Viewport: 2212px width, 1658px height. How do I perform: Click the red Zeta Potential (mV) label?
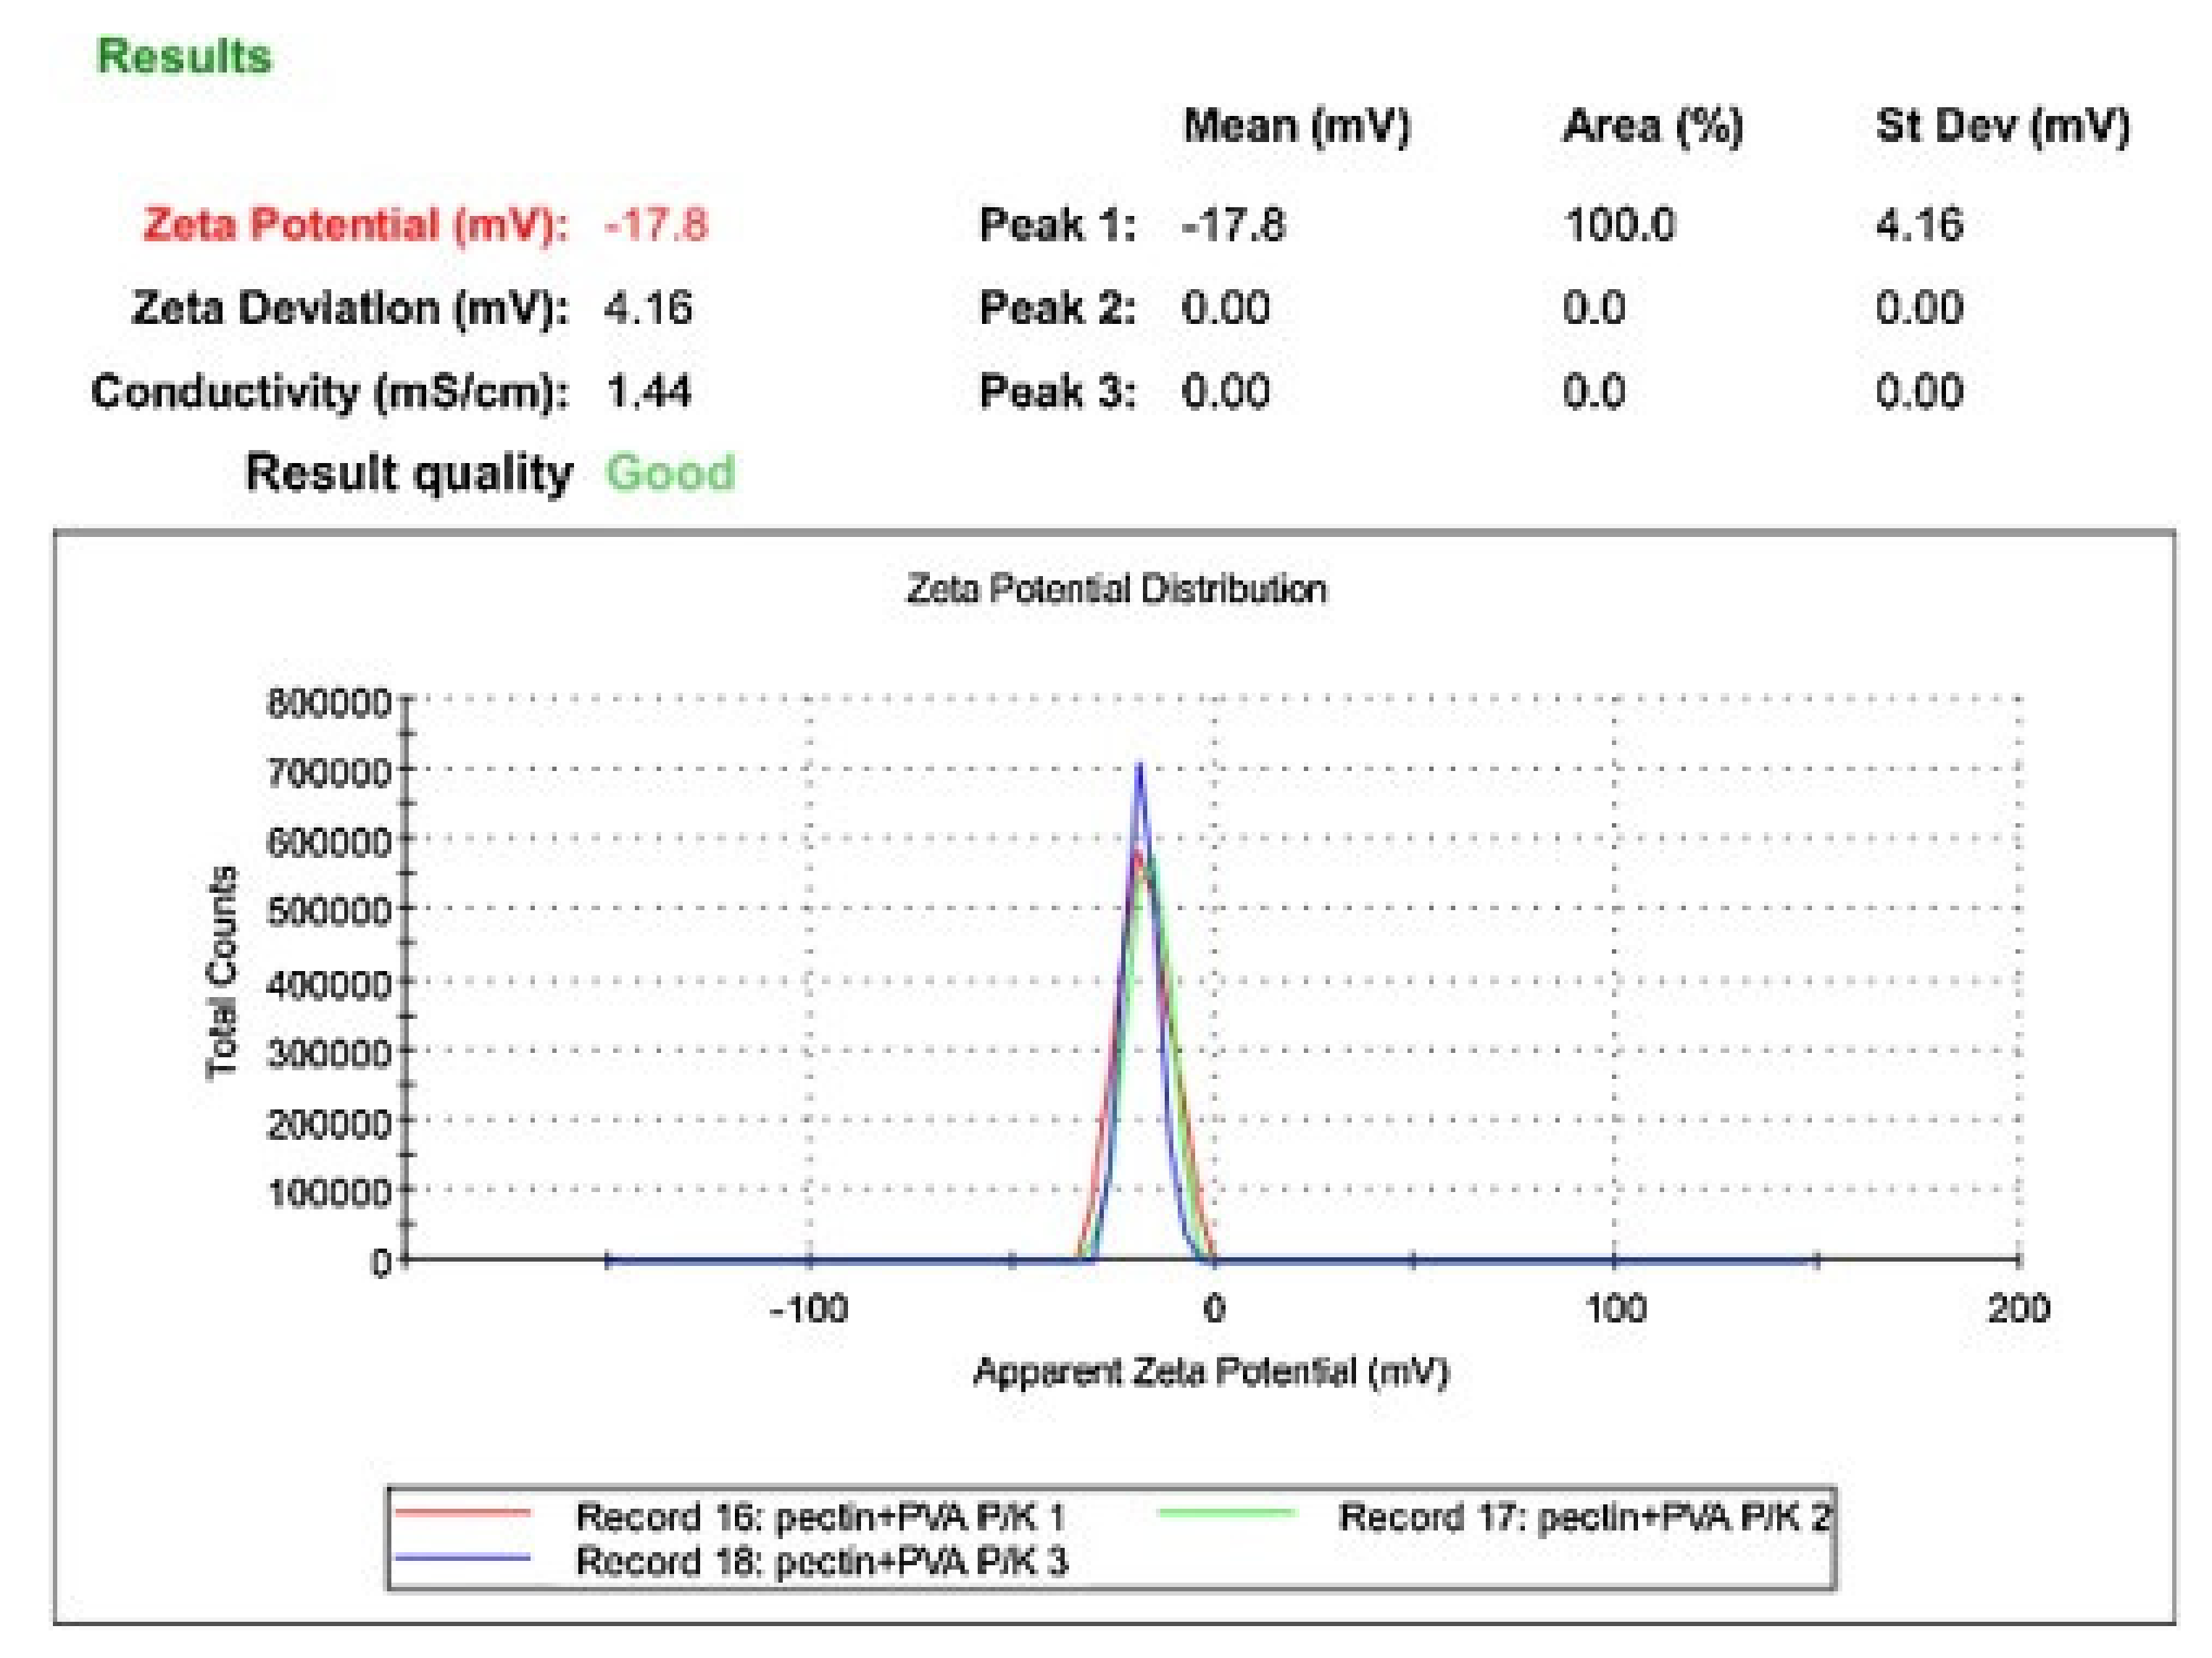355,224
